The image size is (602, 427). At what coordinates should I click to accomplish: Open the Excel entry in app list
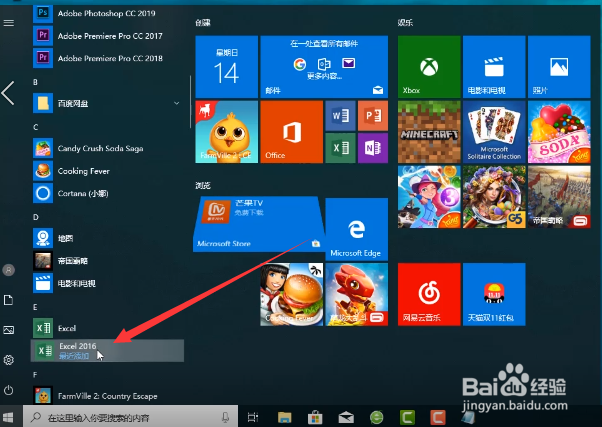tap(108, 328)
